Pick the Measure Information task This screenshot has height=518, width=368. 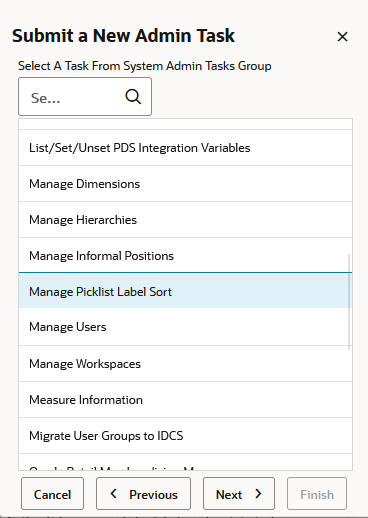click(185, 400)
